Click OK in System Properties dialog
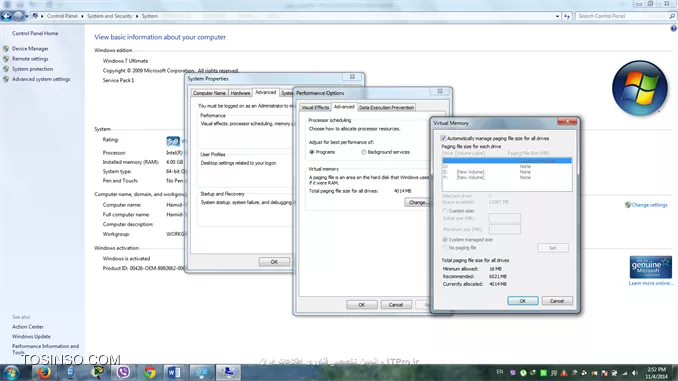This screenshot has height=381, width=678. pyautogui.click(x=274, y=262)
